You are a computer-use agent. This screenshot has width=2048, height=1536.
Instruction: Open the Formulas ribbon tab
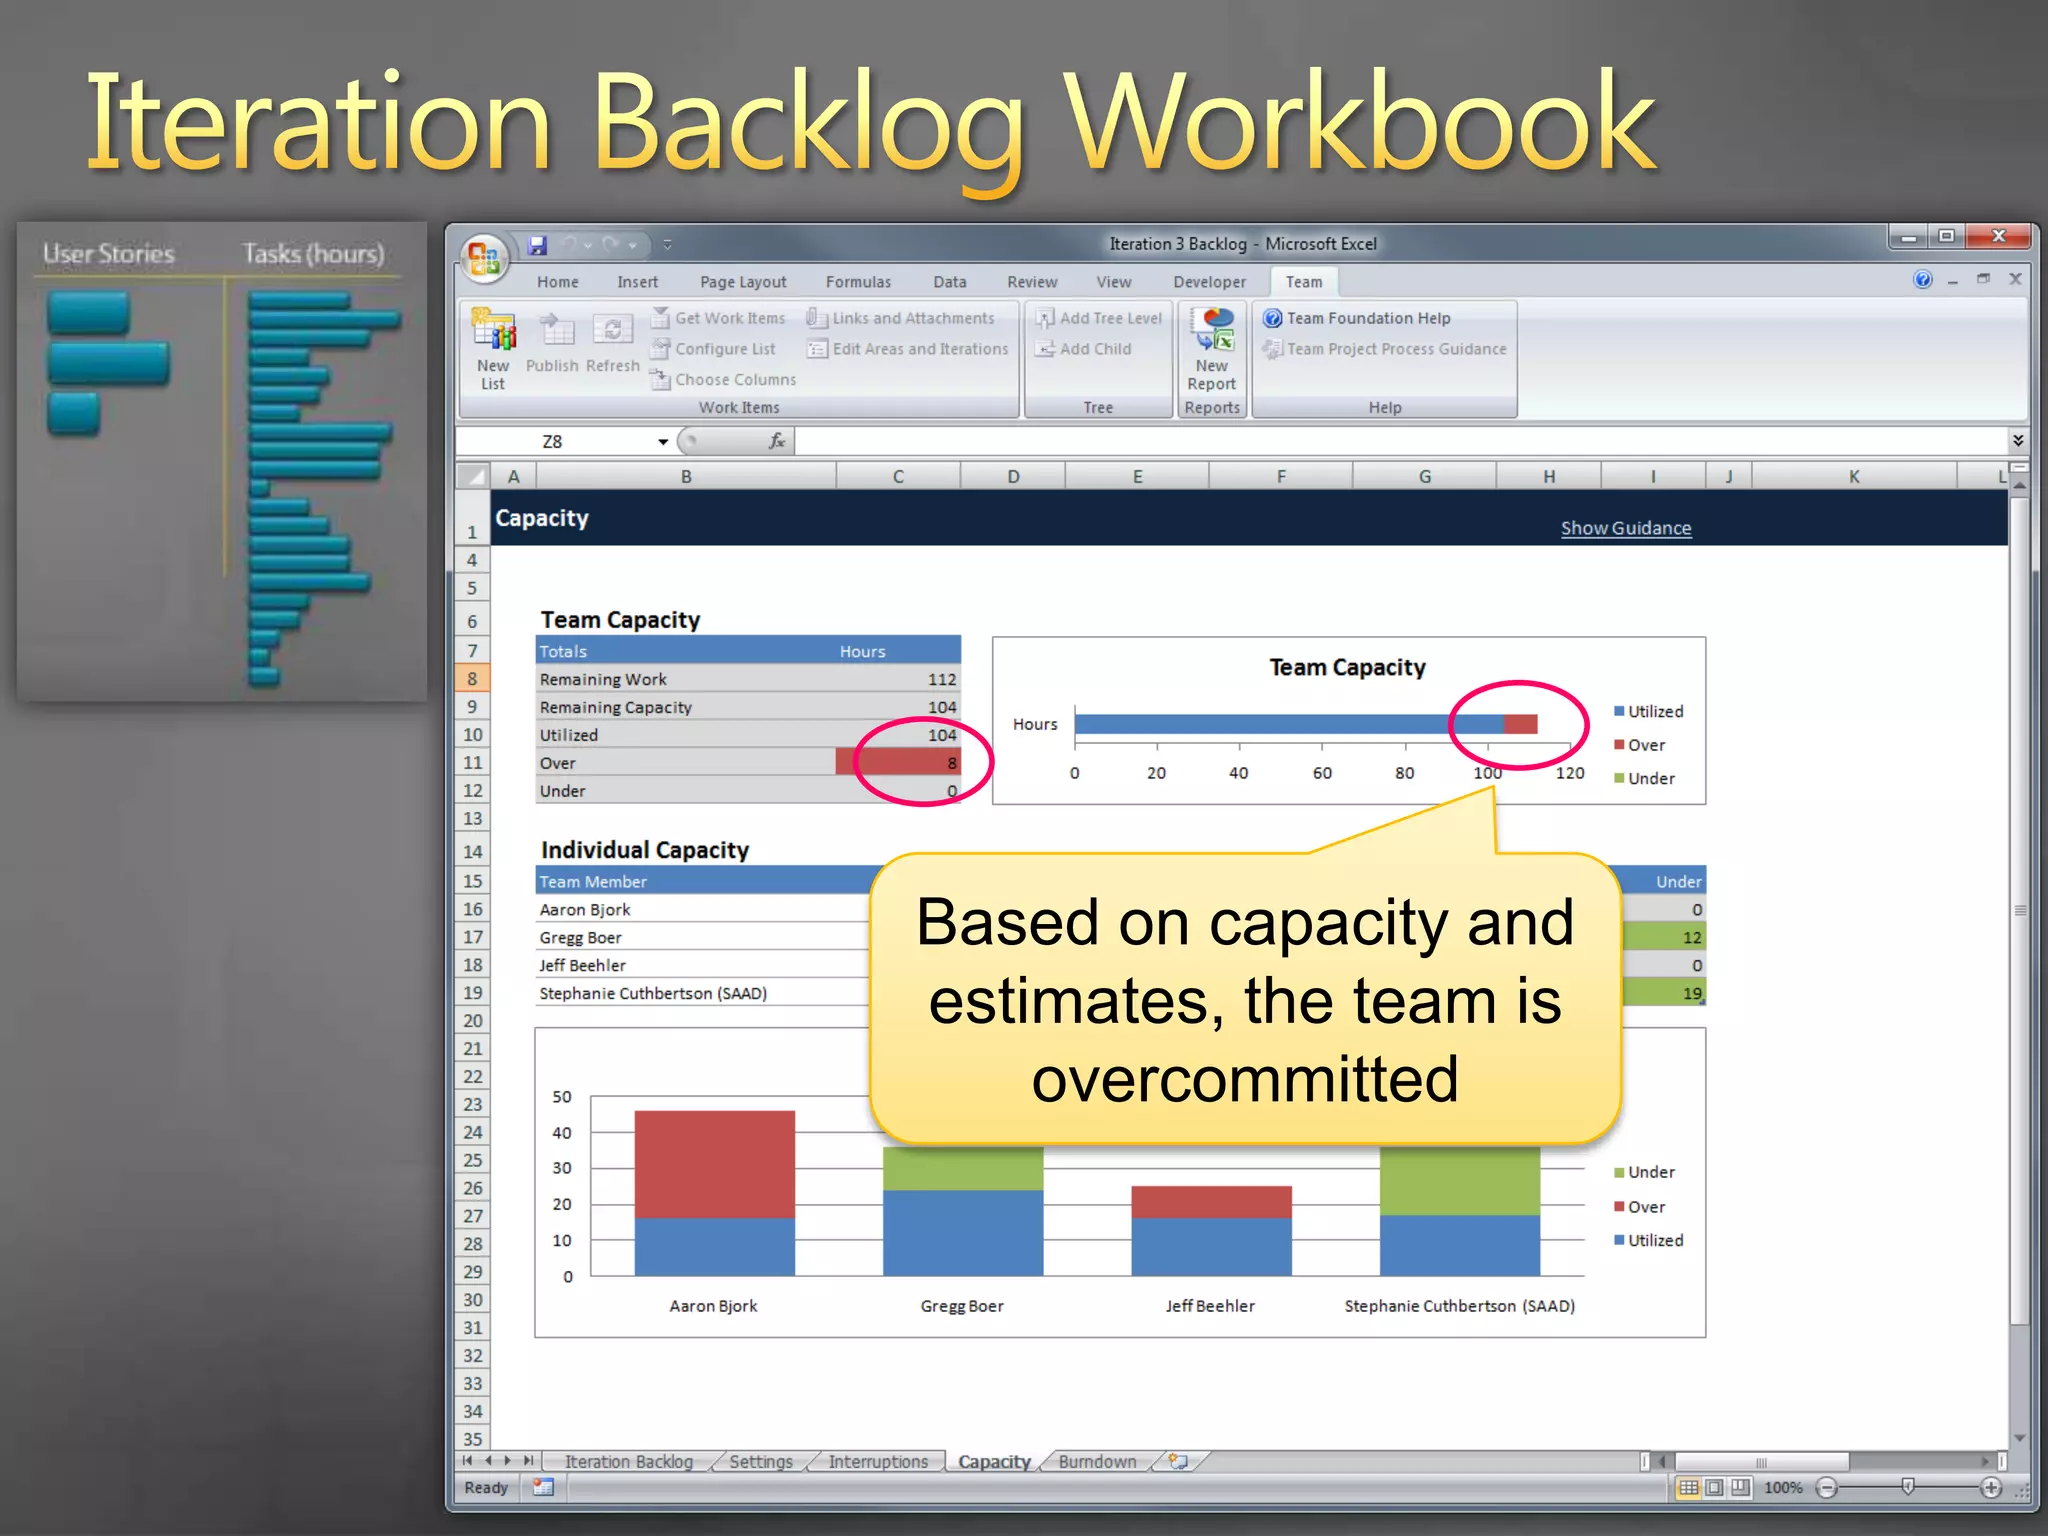(858, 282)
